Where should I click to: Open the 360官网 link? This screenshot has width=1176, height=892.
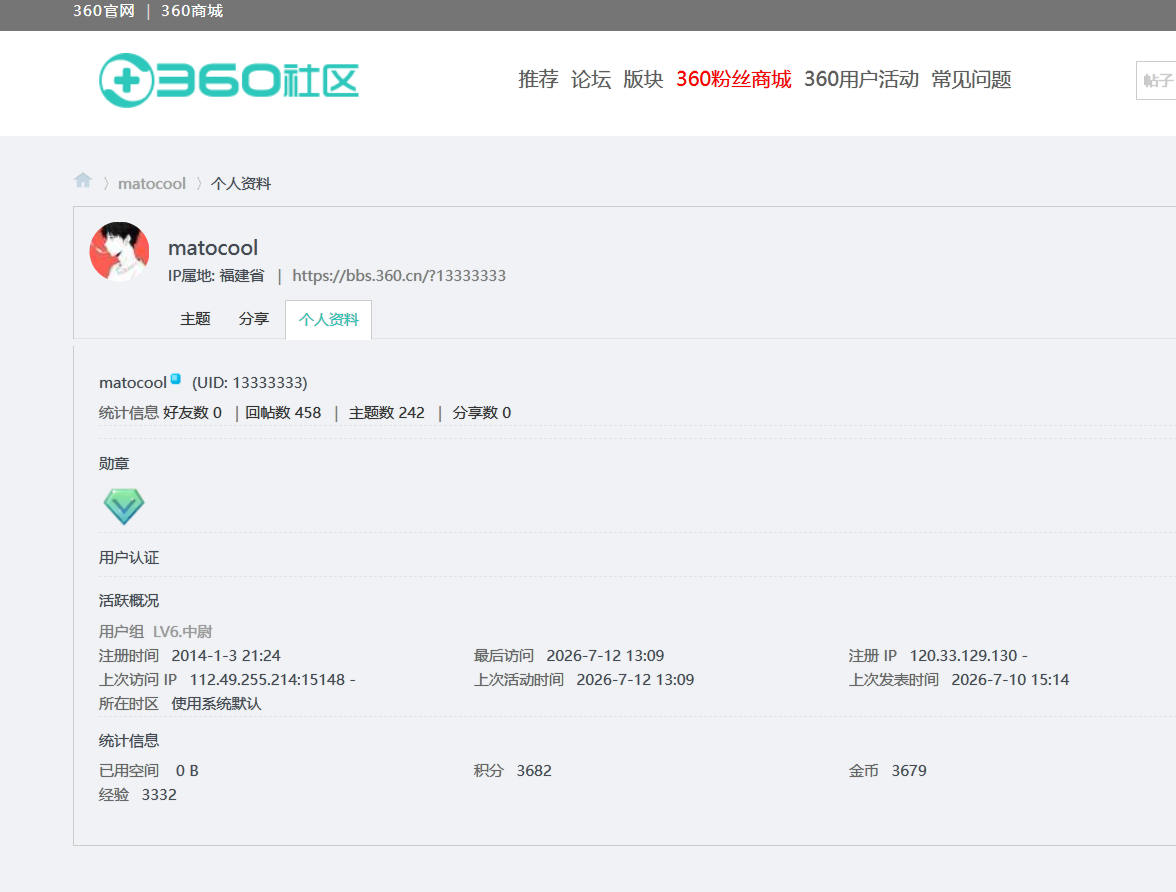coord(104,11)
